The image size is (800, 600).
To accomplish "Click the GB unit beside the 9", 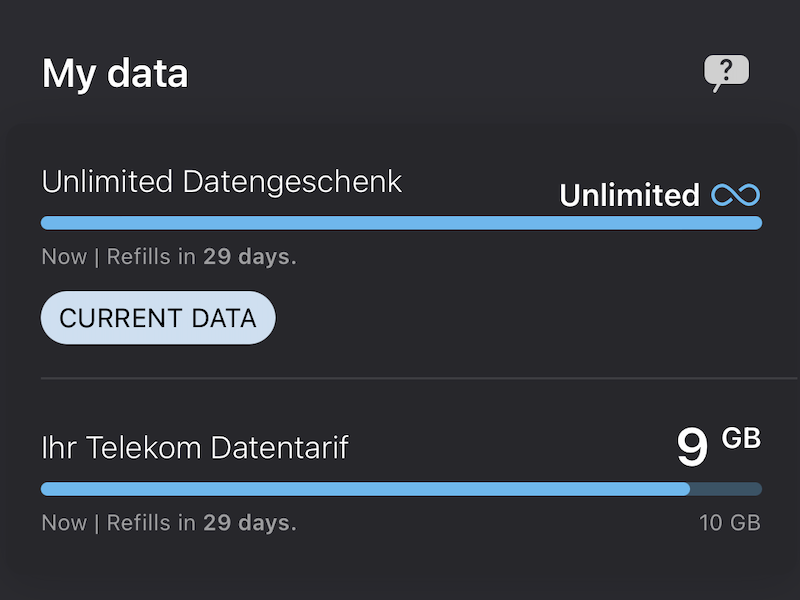I will [x=741, y=438].
